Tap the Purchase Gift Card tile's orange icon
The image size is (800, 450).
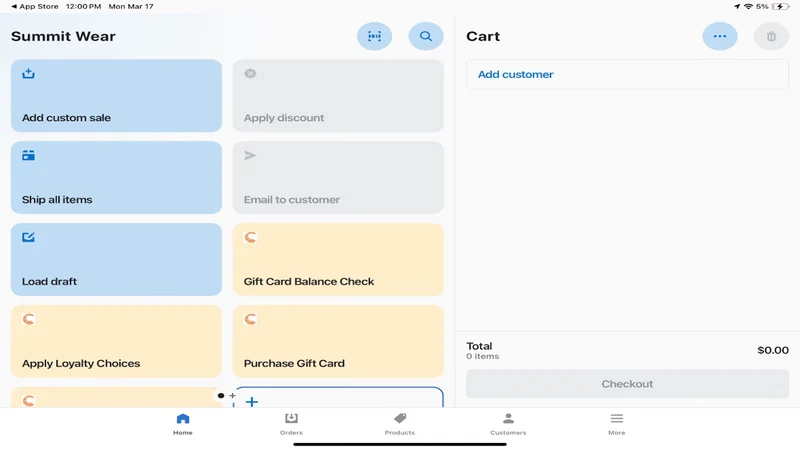point(250,319)
